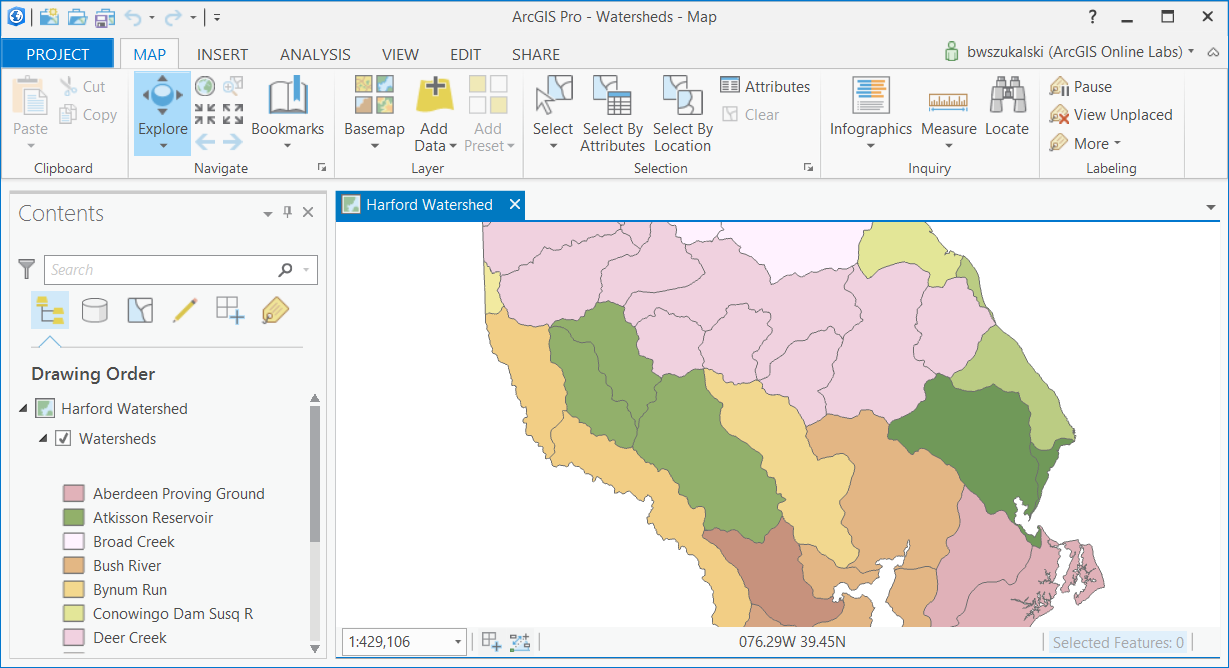Viewport: 1229px width, 668px height.
Task: Activate the Measure tool
Action: [x=949, y=112]
